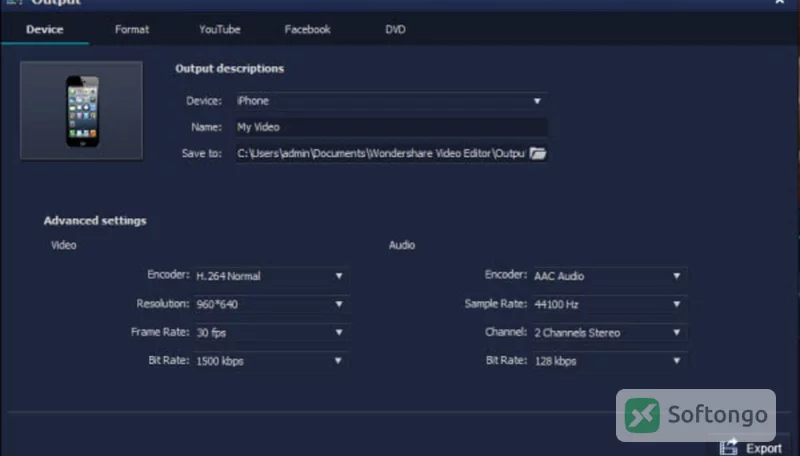
Task: Close the Output dialog
Action: click(x=780, y=2)
